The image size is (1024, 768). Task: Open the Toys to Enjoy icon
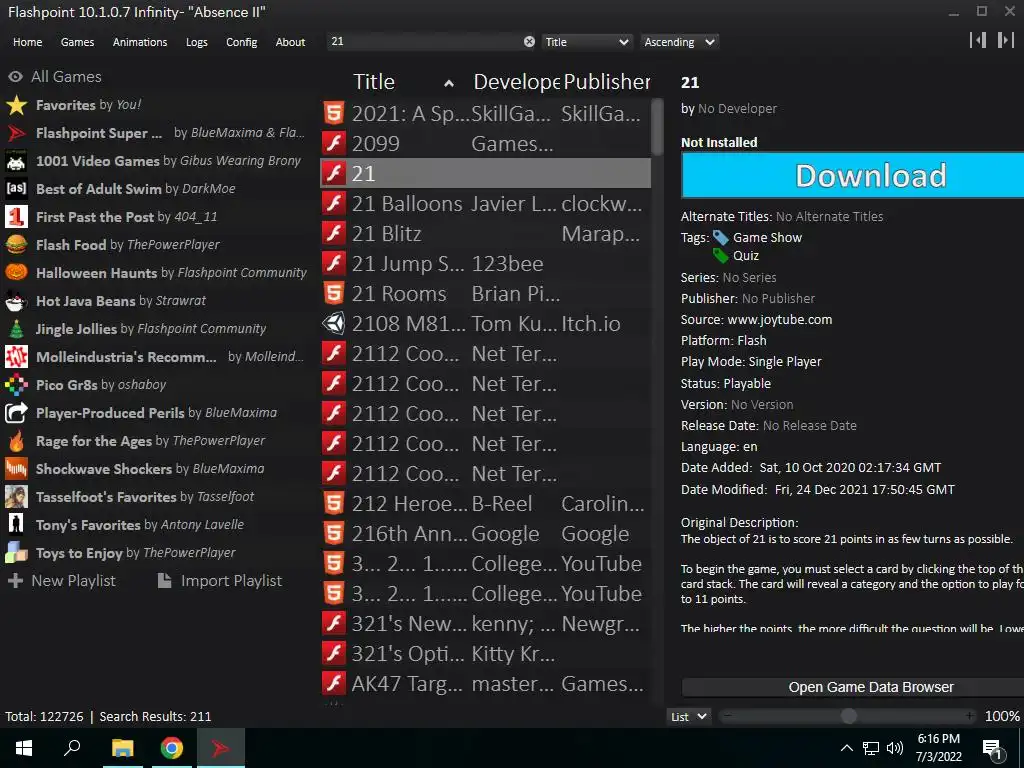click(16, 552)
